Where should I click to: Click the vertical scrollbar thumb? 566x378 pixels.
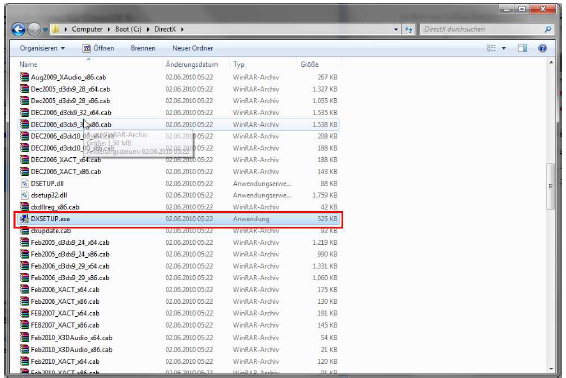[x=550, y=186]
